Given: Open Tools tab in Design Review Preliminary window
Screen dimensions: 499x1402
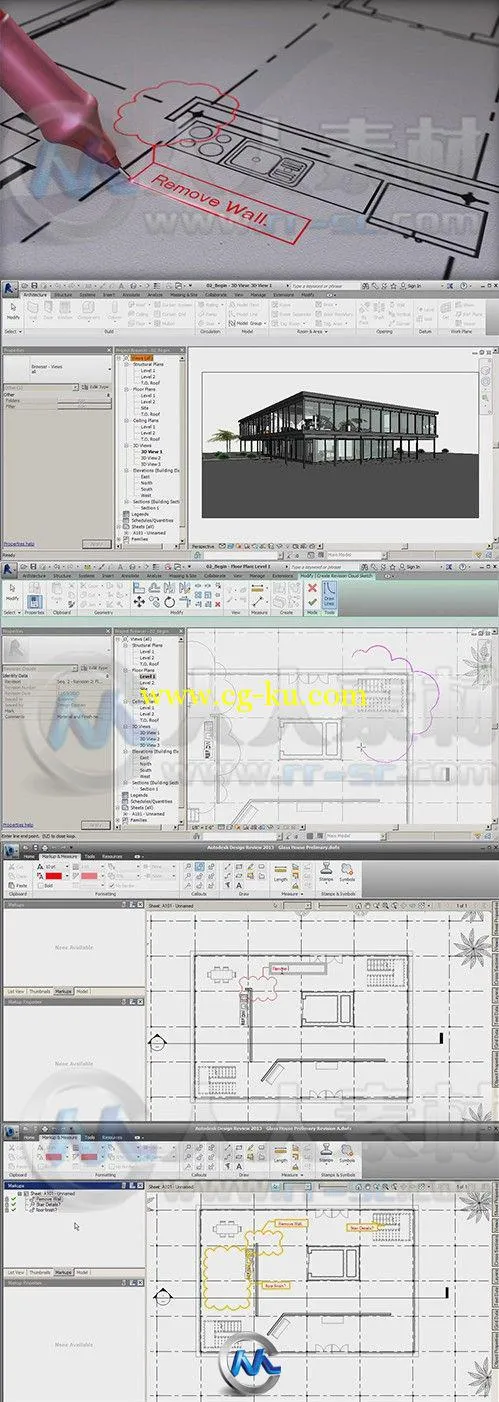Looking at the screenshot, I should click(x=90, y=857).
